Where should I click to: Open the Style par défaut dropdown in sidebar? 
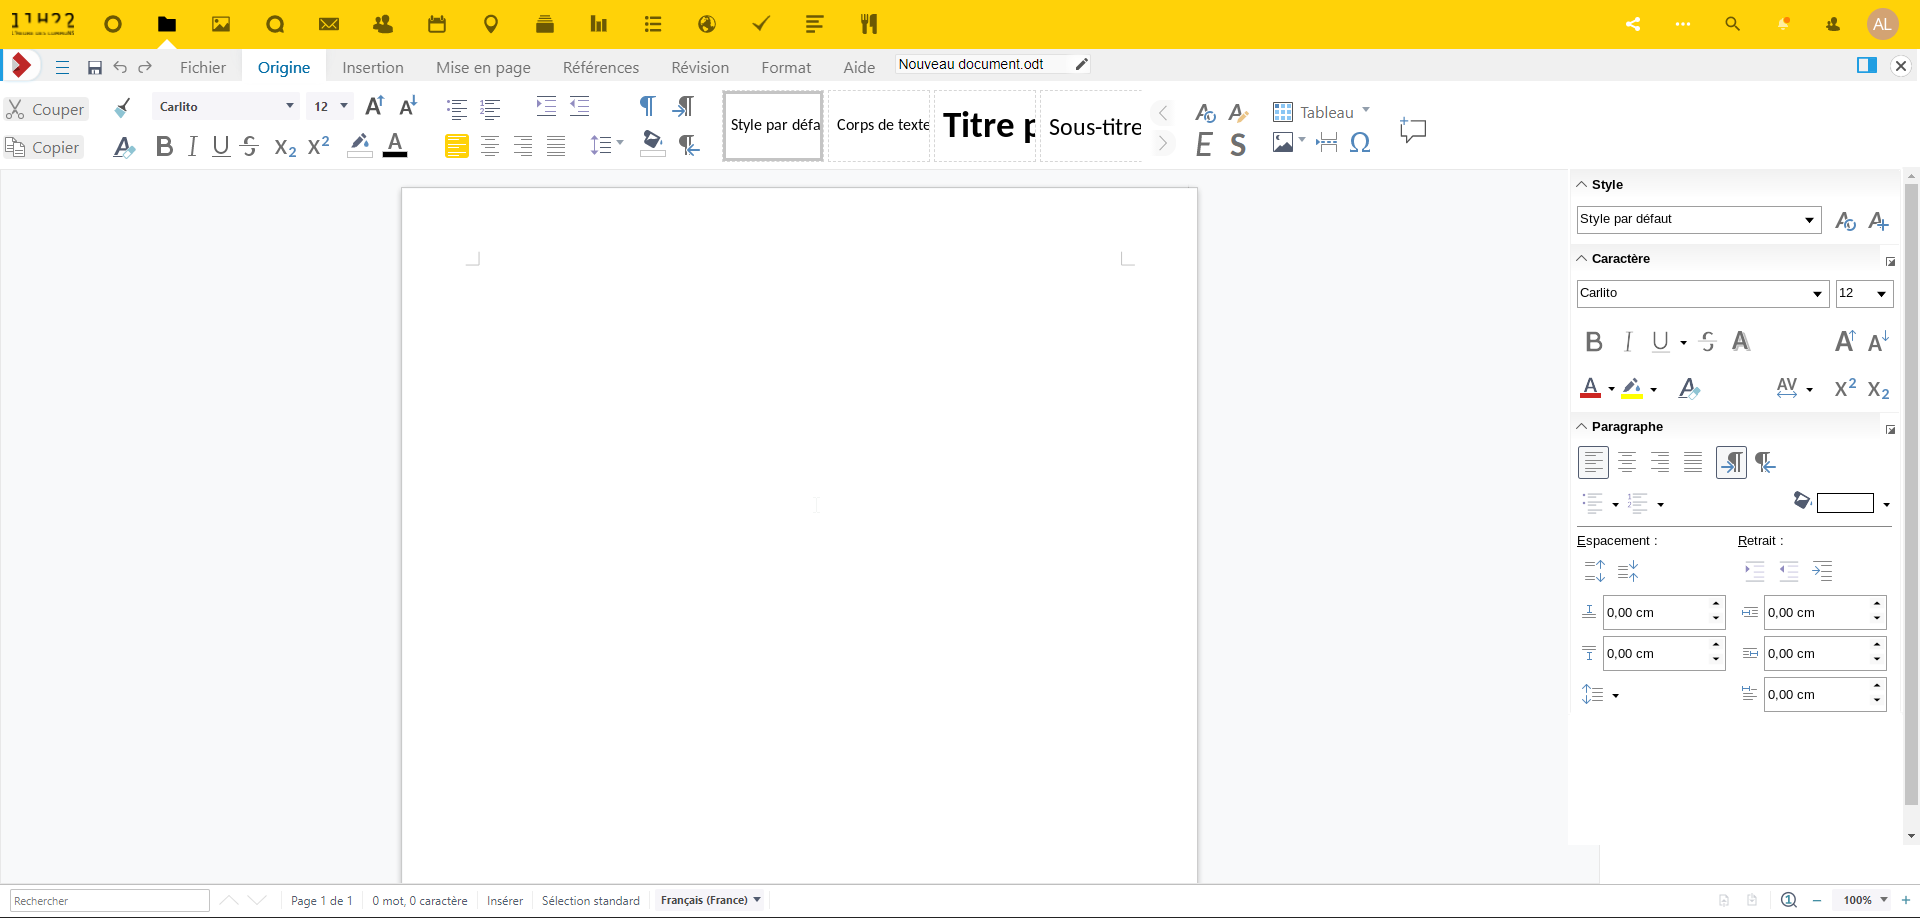click(x=1808, y=220)
